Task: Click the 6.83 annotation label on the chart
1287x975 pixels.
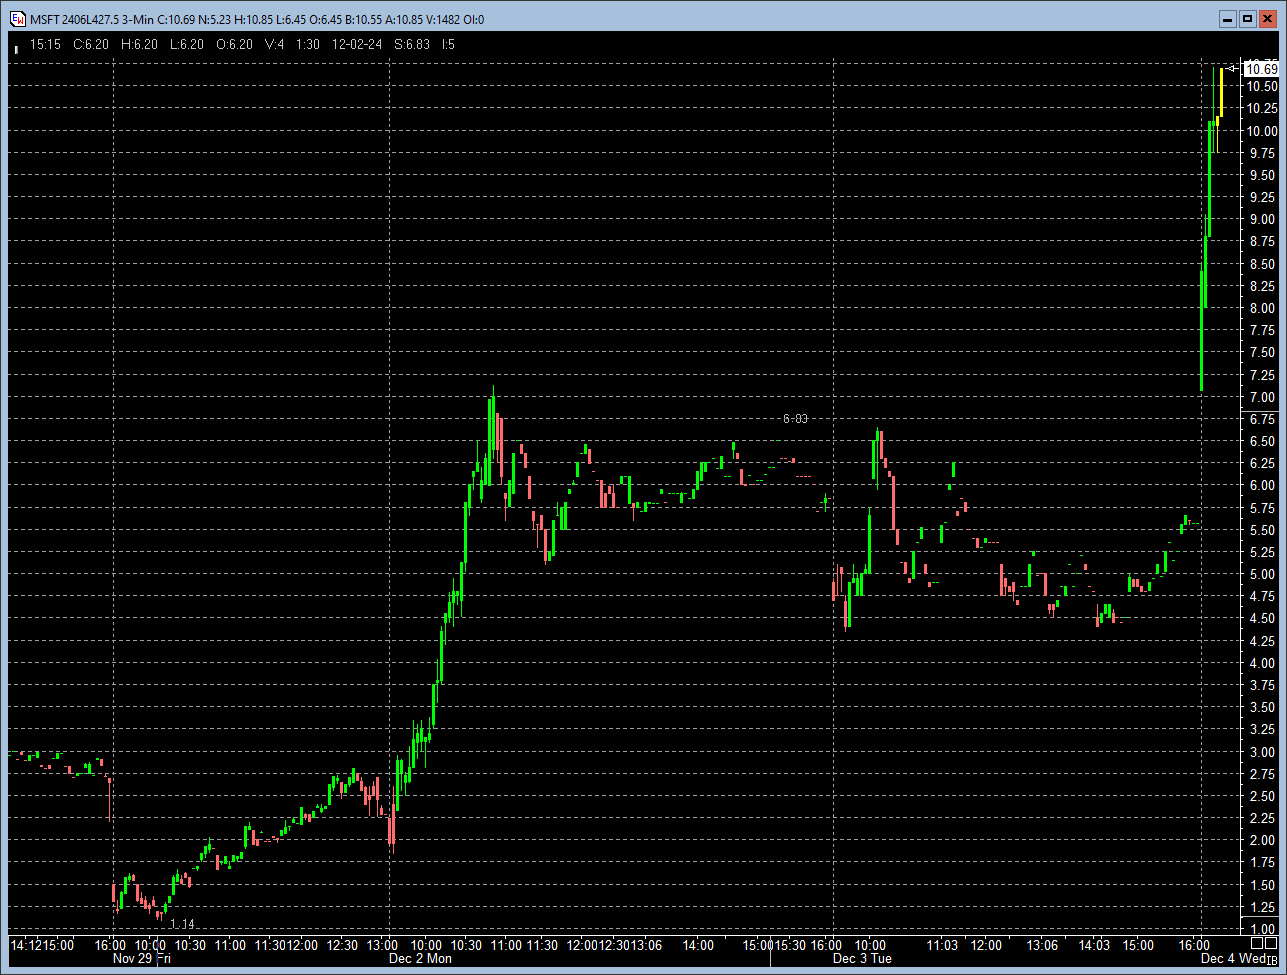Action: pyautogui.click(x=795, y=419)
